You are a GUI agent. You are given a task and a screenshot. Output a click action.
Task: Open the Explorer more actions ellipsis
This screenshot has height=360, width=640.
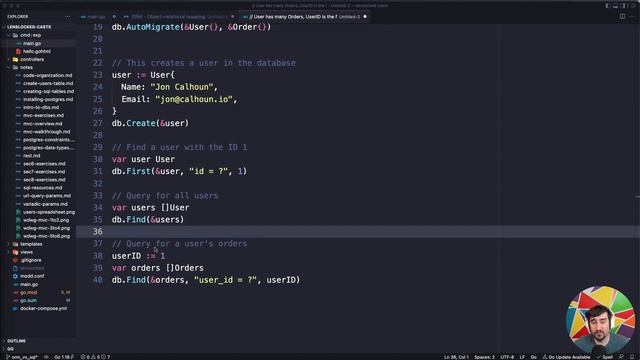click(67, 17)
